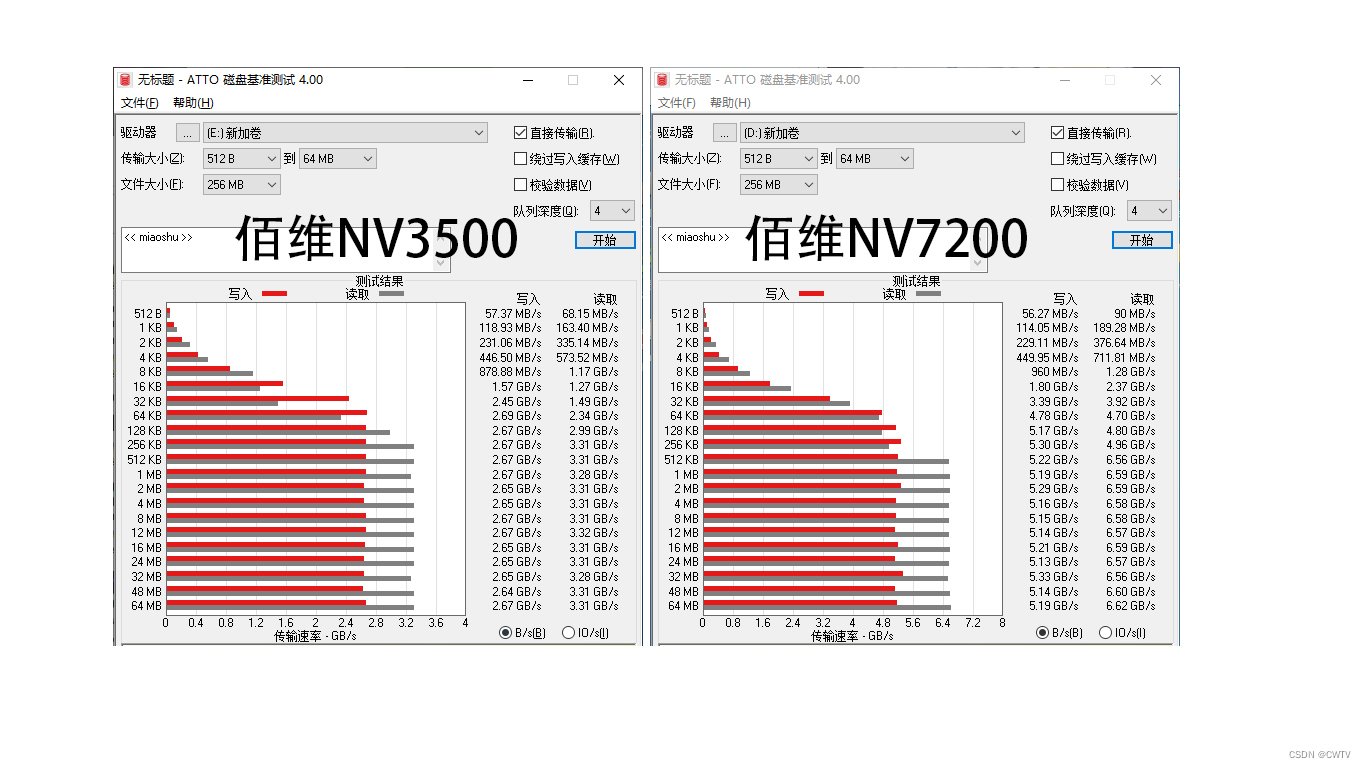The image size is (1366, 768).
Task: Enable bypass write cache in the left window
Action: pos(520,158)
